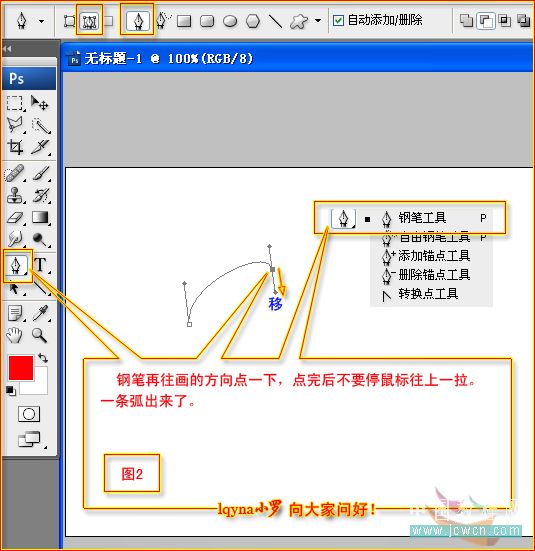Choose 删除锚点工具 from the flyout menu
The height and width of the screenshot is (551, 535).
432,275
